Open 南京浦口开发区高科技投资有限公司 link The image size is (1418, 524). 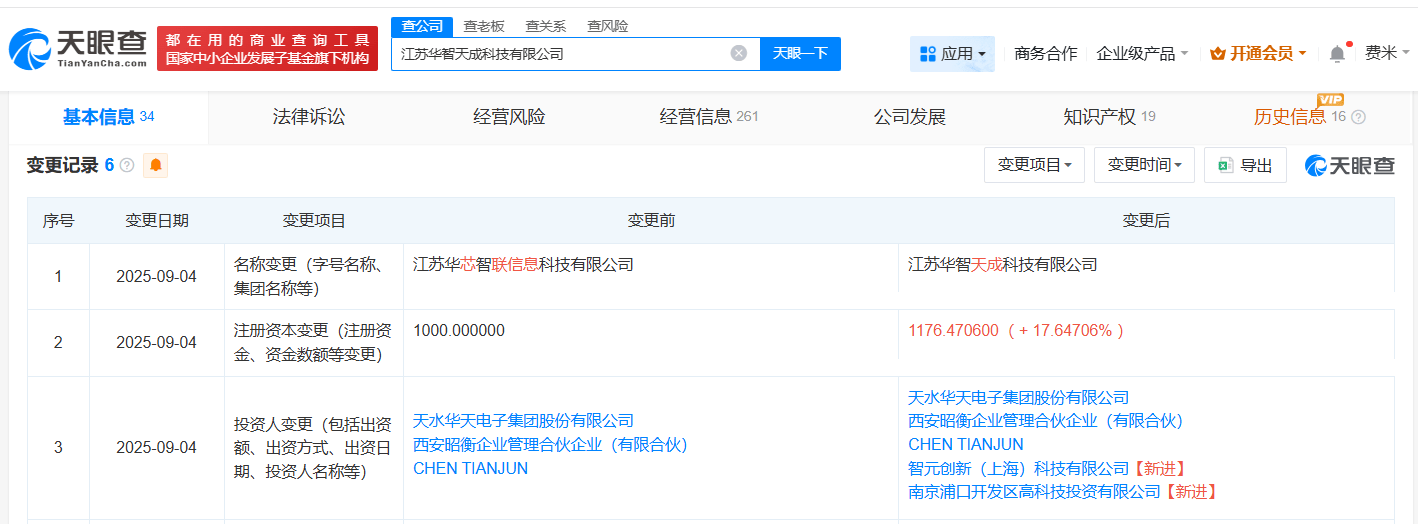tap(1033, 491)
